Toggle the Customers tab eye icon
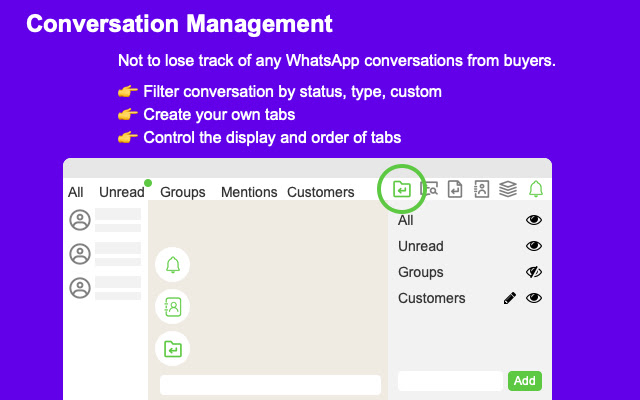Image resolution: width=640 pixels, height=400 pixels. point(534,298)
